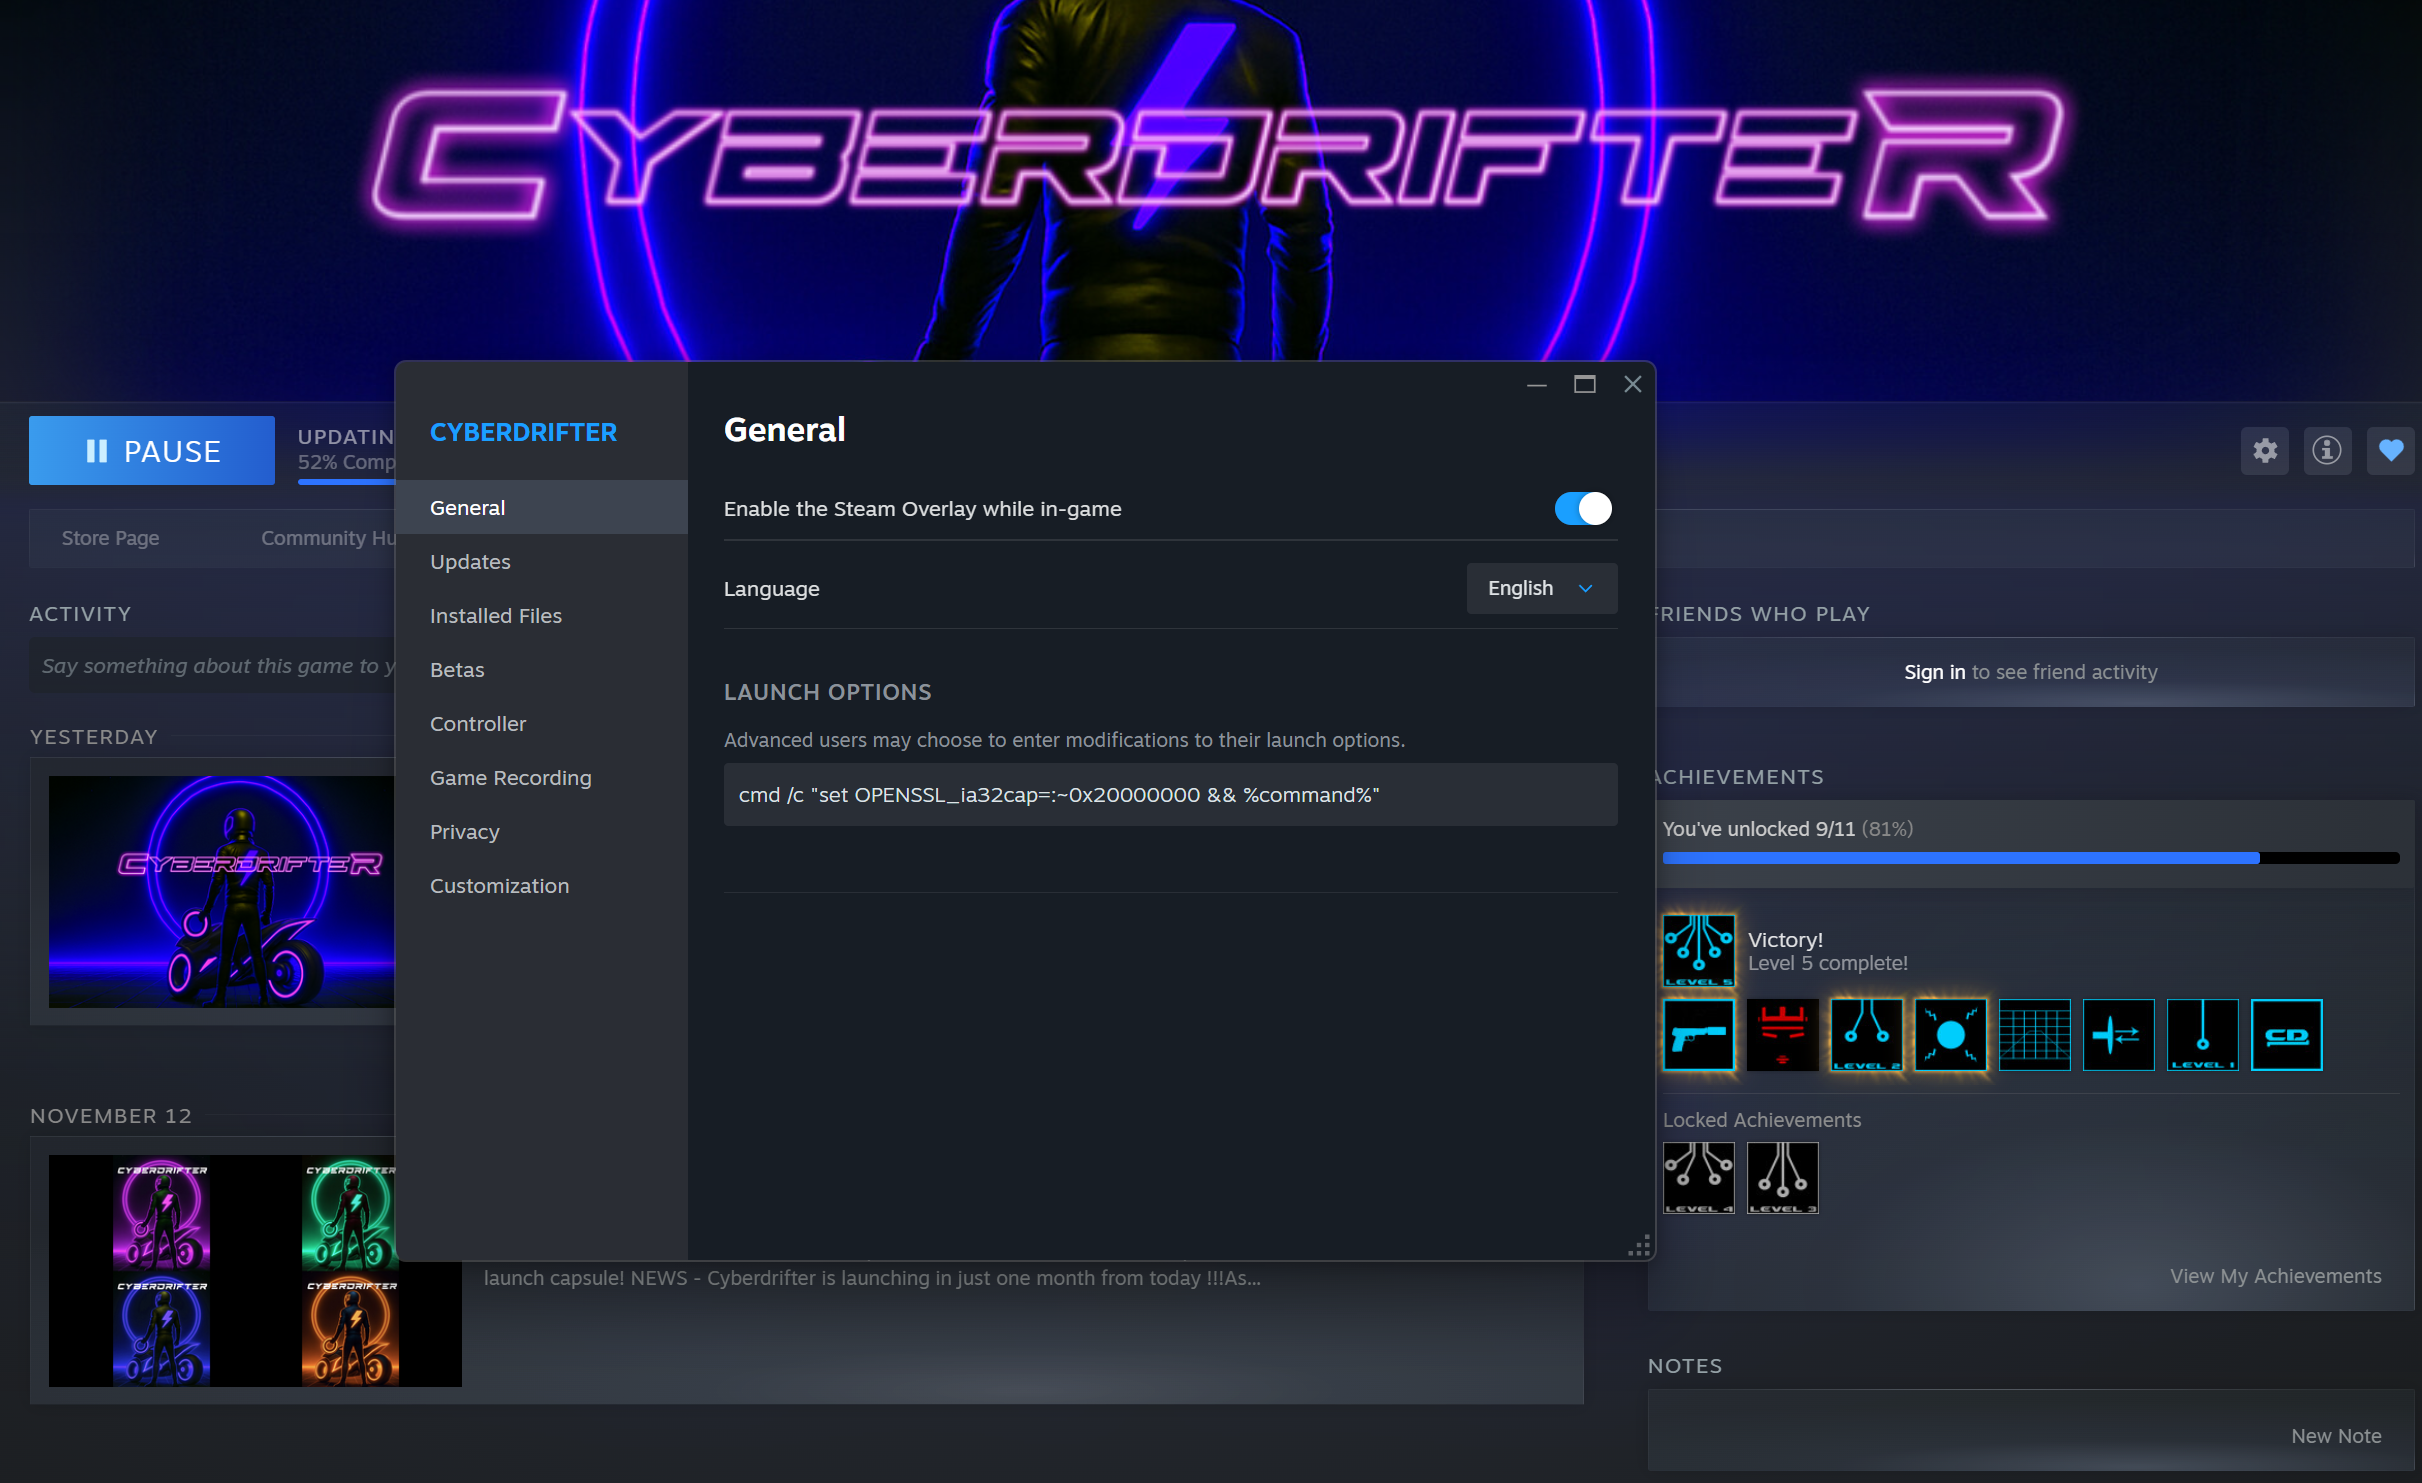Viewport: 2422px width, 1483px height.
Task: Open the launch capsule news post text
Action: pos(872,1278)
